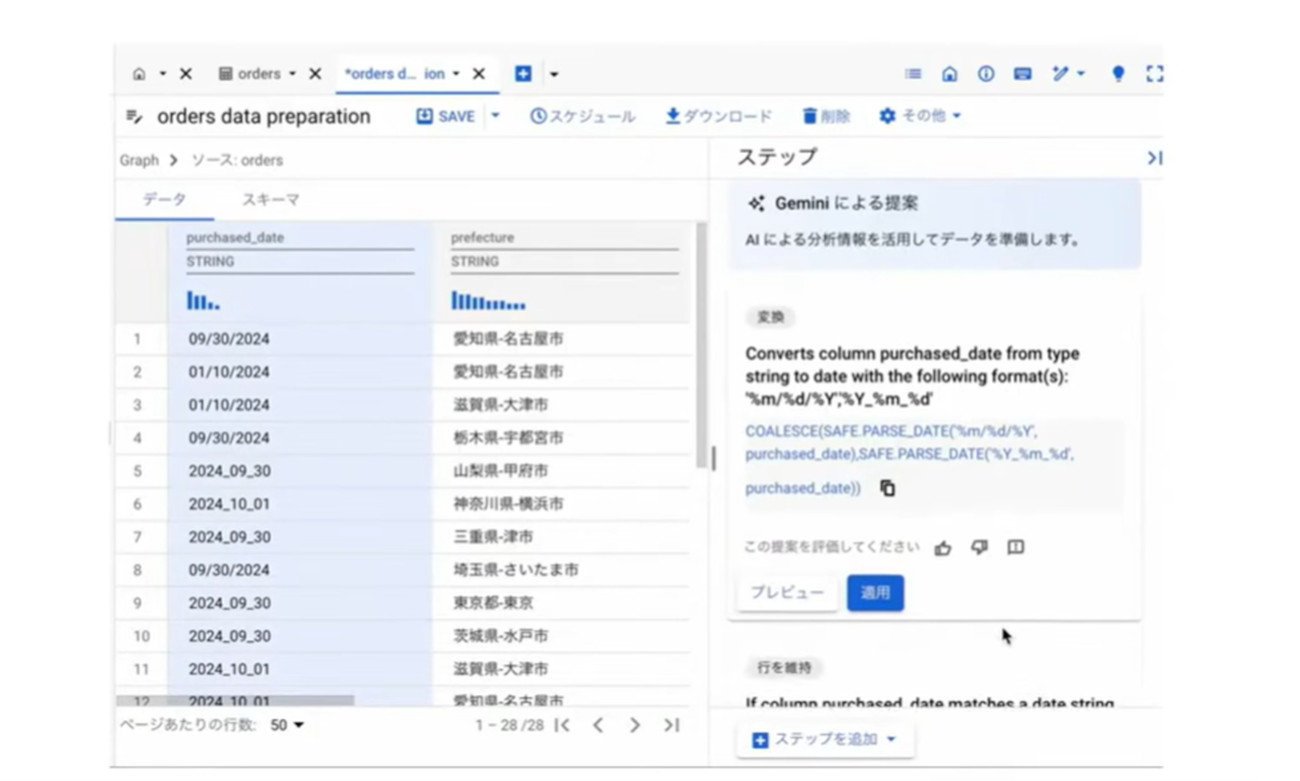Screen dimensions: 1300x781
Task: Click the home icon in top-right toolbar
Action: pyautogui.click(x=950, y=74)
